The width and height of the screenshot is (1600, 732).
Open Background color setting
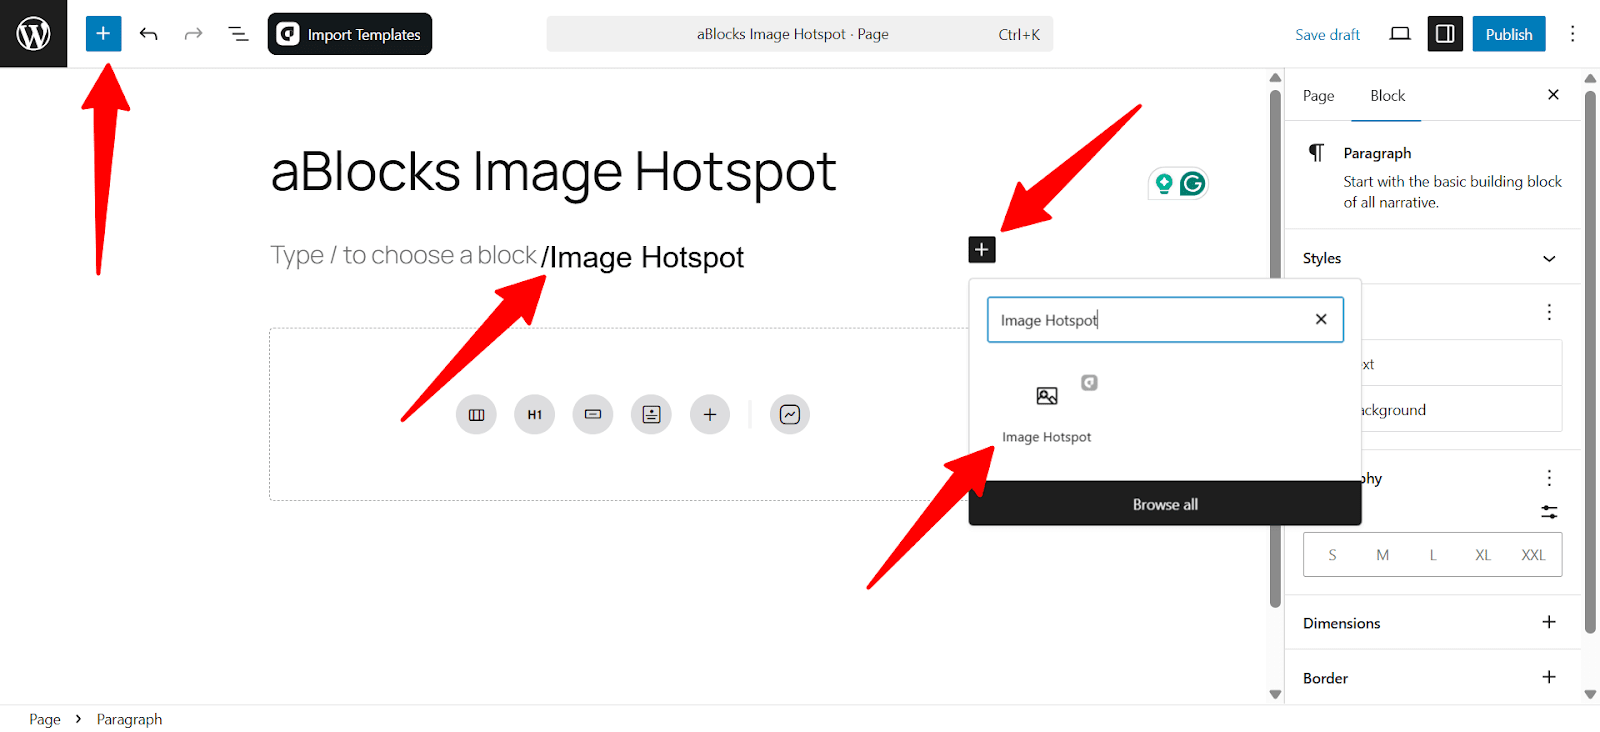tap(1460, 410)
